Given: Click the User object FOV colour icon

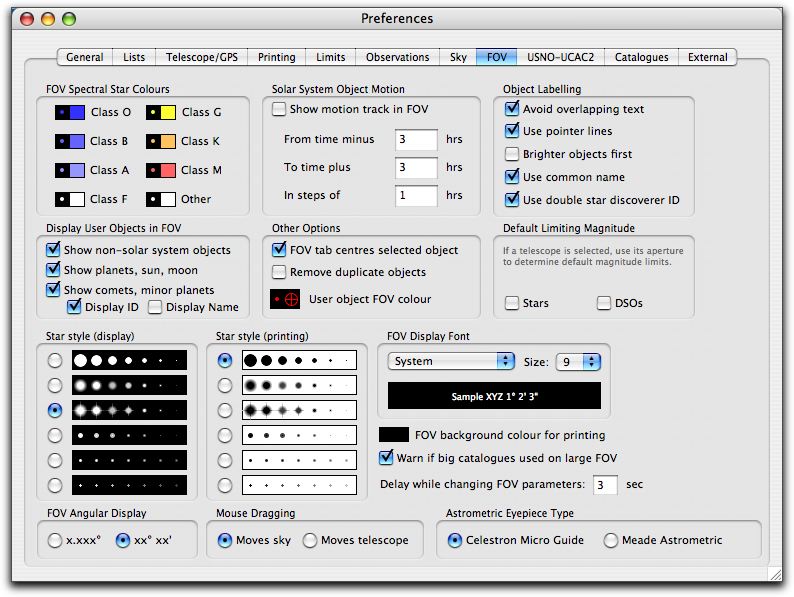Looking at the screenshot, I should [286, 299].
